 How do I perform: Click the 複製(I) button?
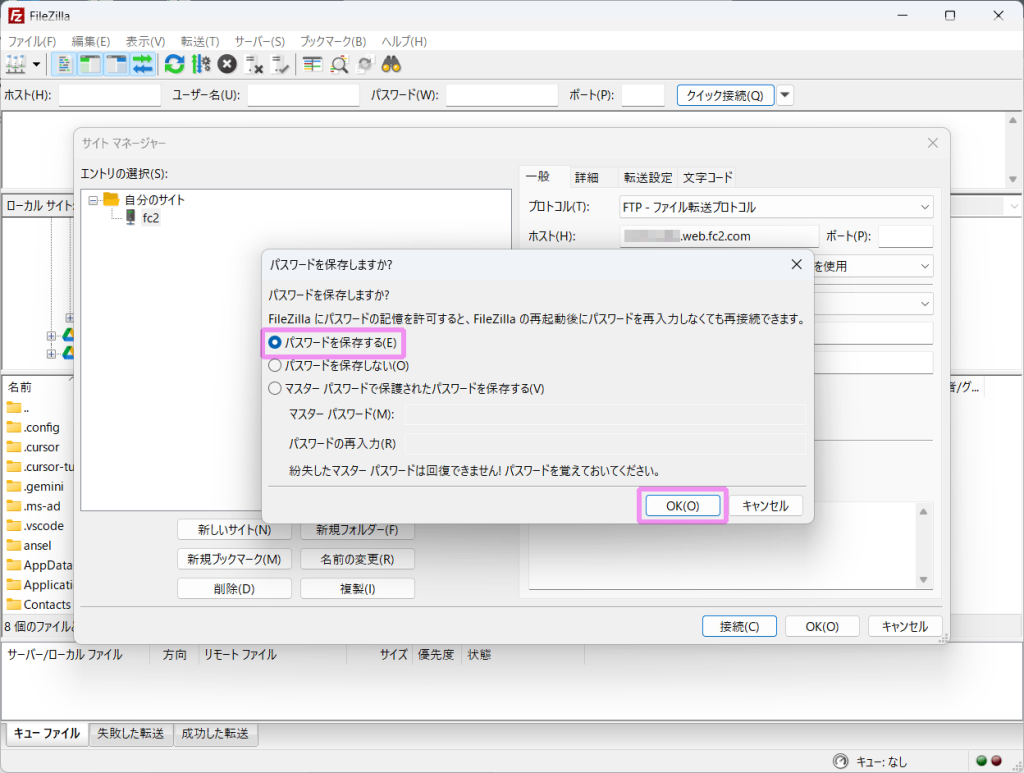[357, 589]
